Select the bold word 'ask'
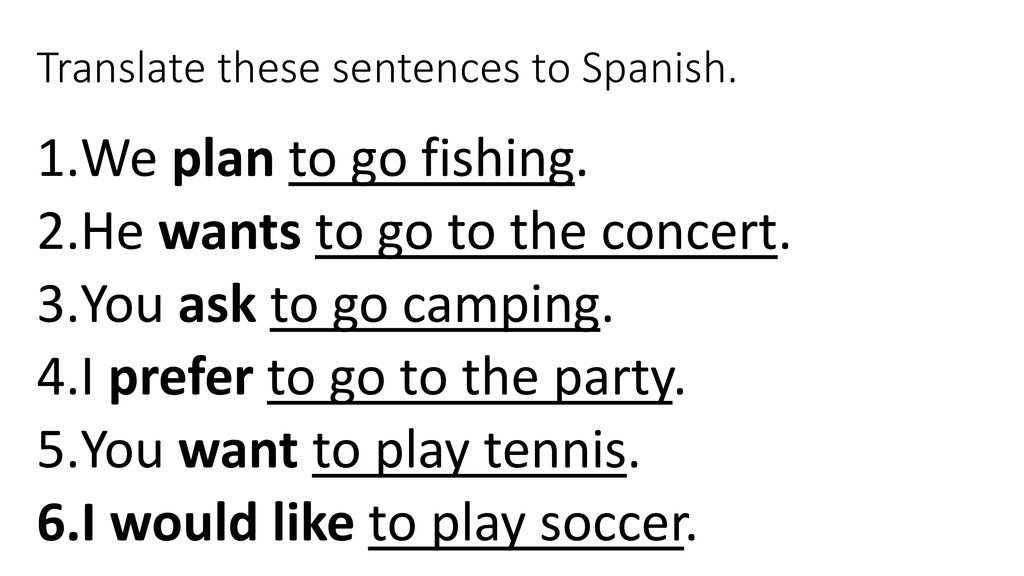The image size is (1024, 576). (x=217, y=306)
